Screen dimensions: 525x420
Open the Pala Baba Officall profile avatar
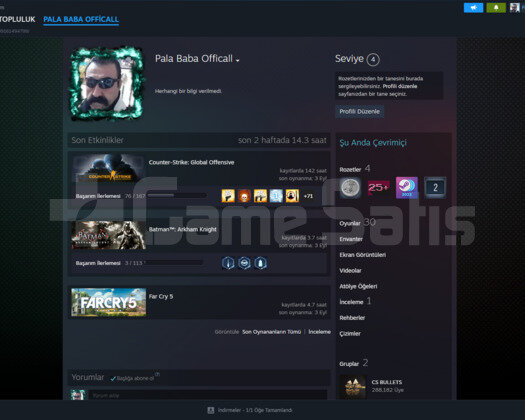pos(107,84)
